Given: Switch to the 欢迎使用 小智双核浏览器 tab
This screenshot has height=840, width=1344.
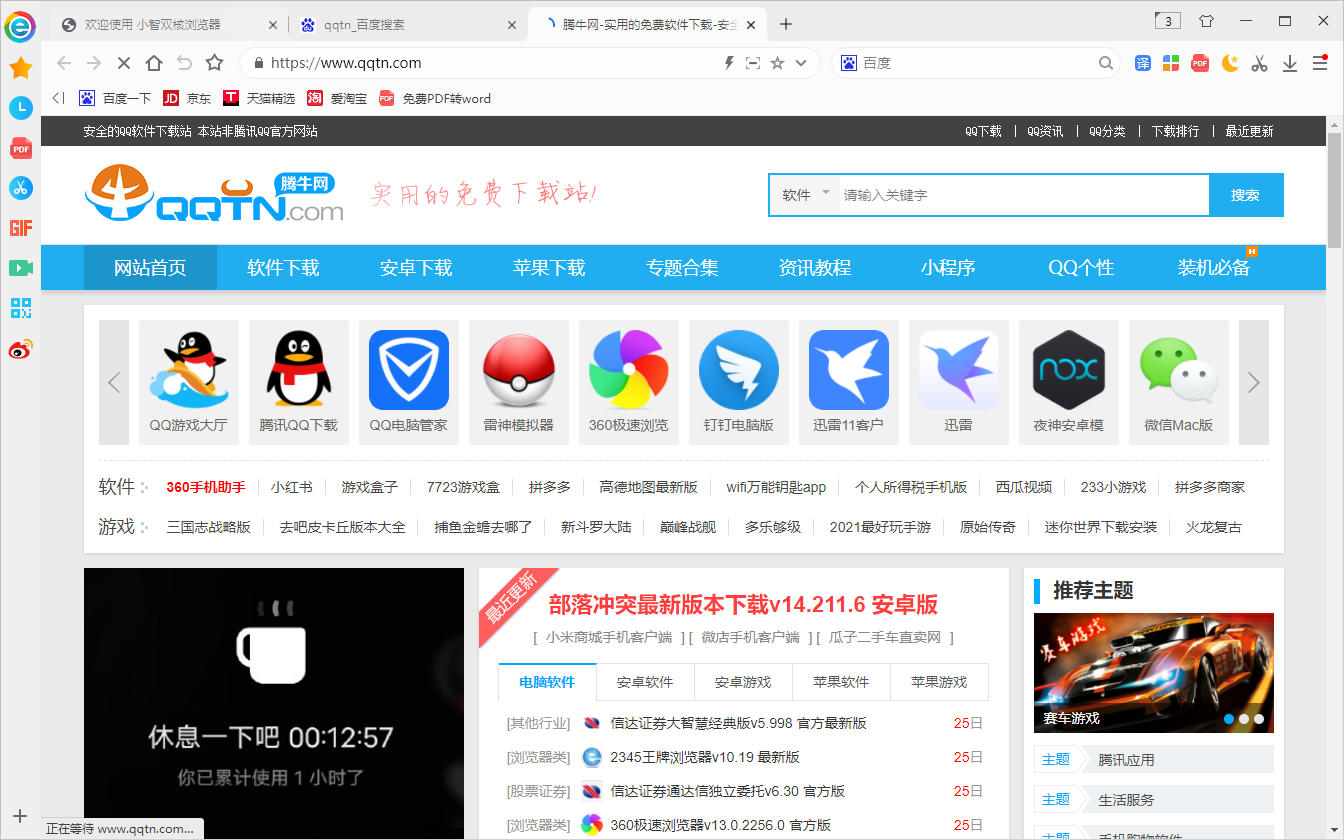Looking at the screenshot, I should [168, 24].
